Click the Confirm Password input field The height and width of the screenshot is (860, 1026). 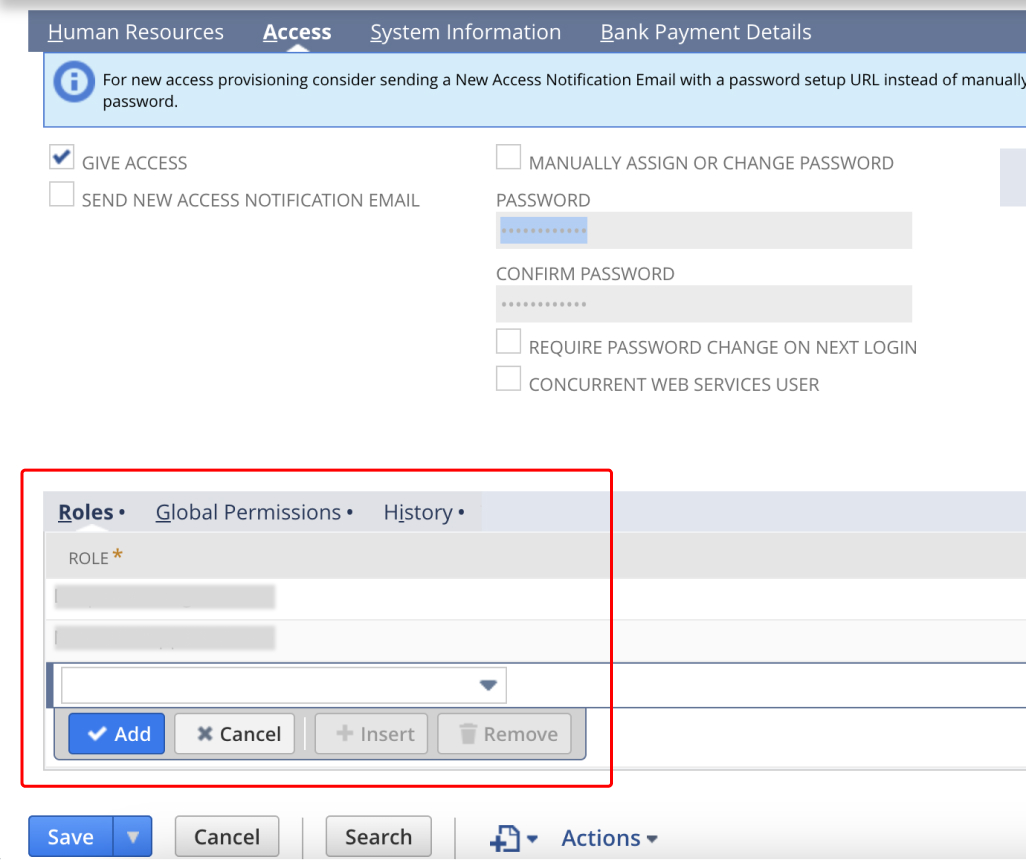click(700, 304)
